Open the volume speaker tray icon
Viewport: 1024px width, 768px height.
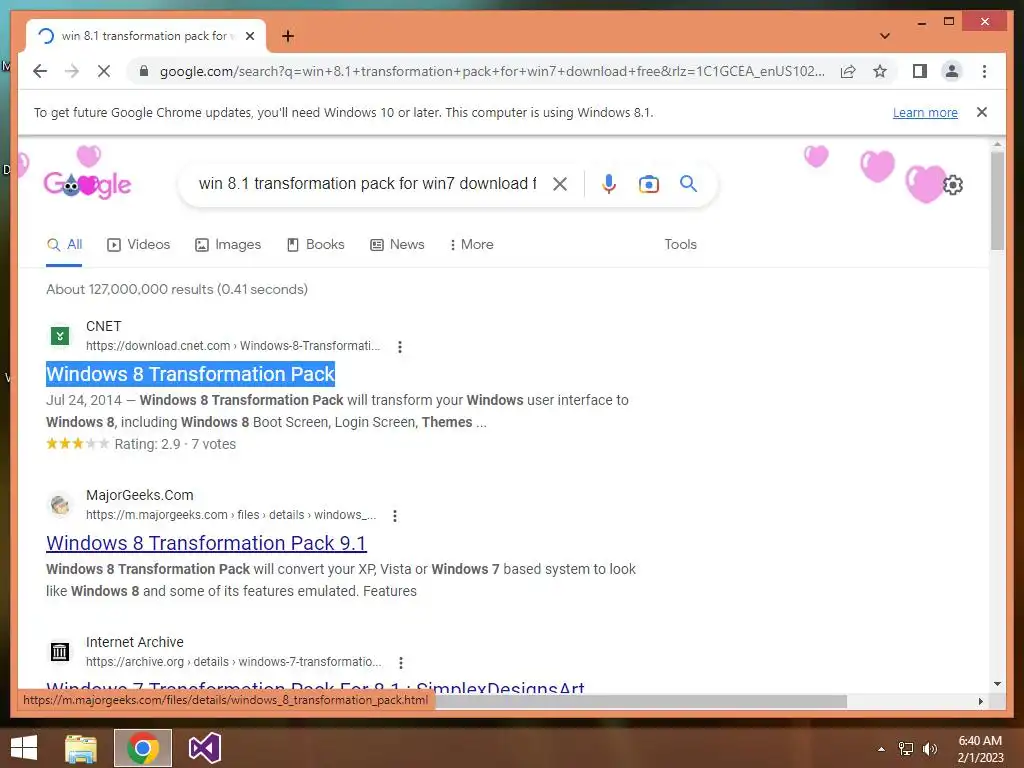coord(929,749)
